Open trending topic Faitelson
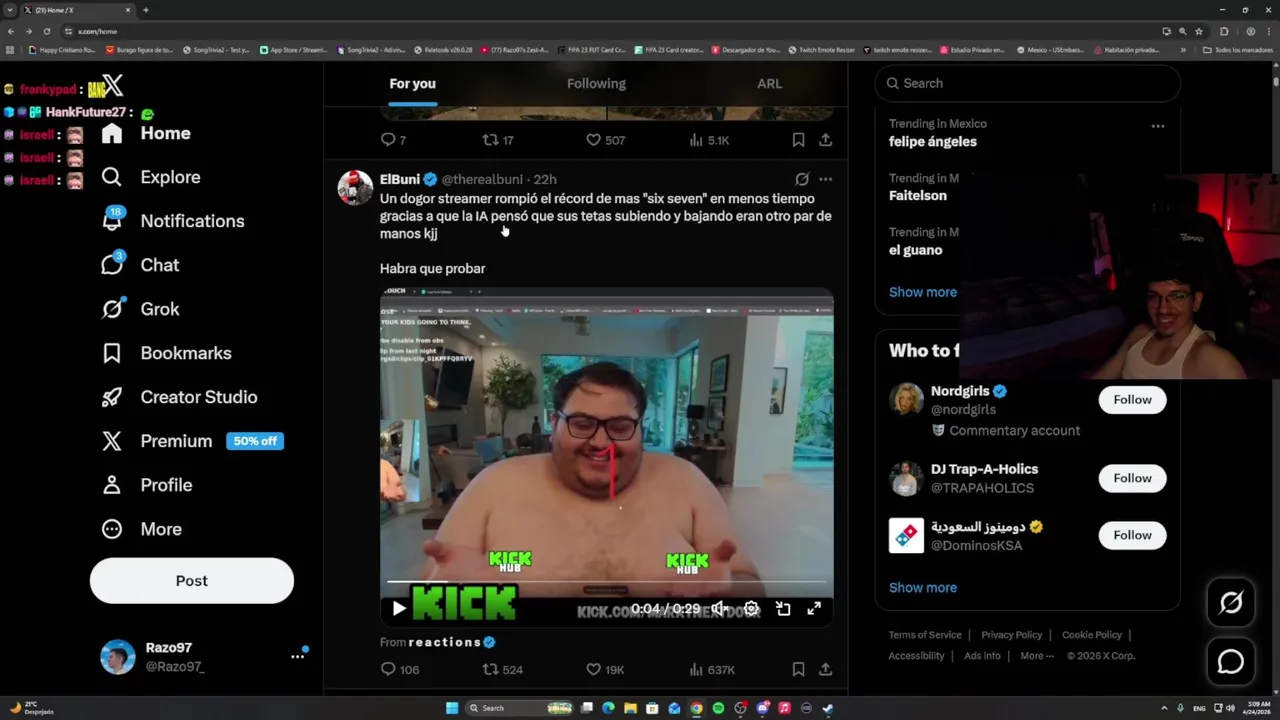 point(918,196)
